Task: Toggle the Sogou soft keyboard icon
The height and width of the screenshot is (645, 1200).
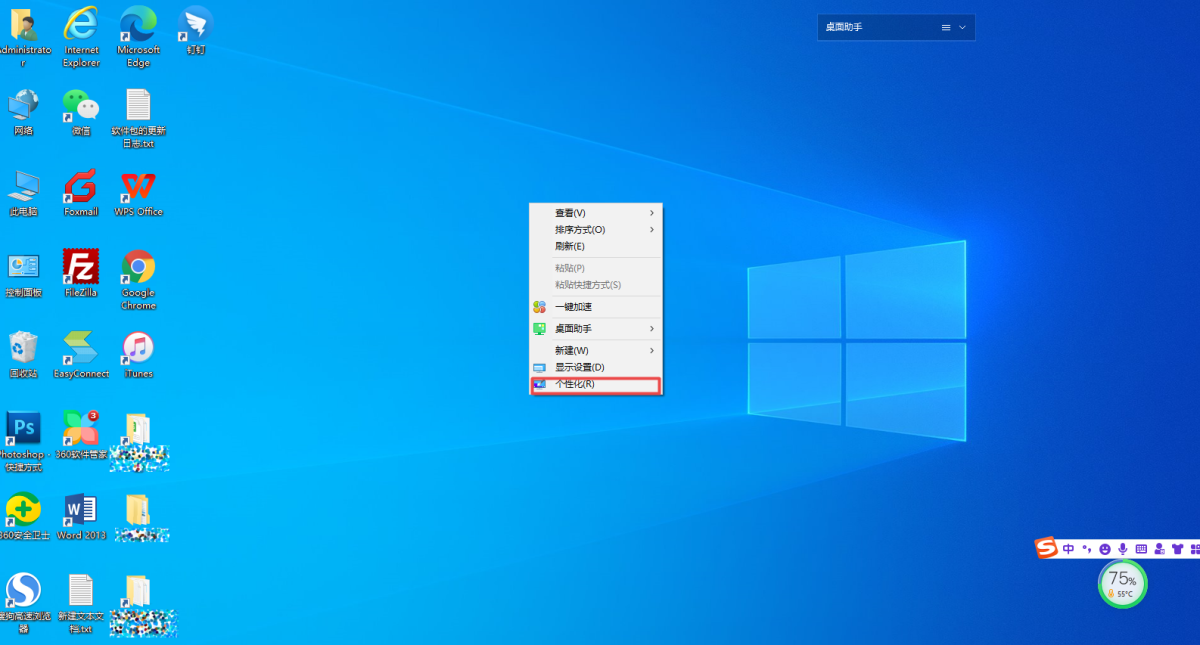Action: coord(1141,549)
